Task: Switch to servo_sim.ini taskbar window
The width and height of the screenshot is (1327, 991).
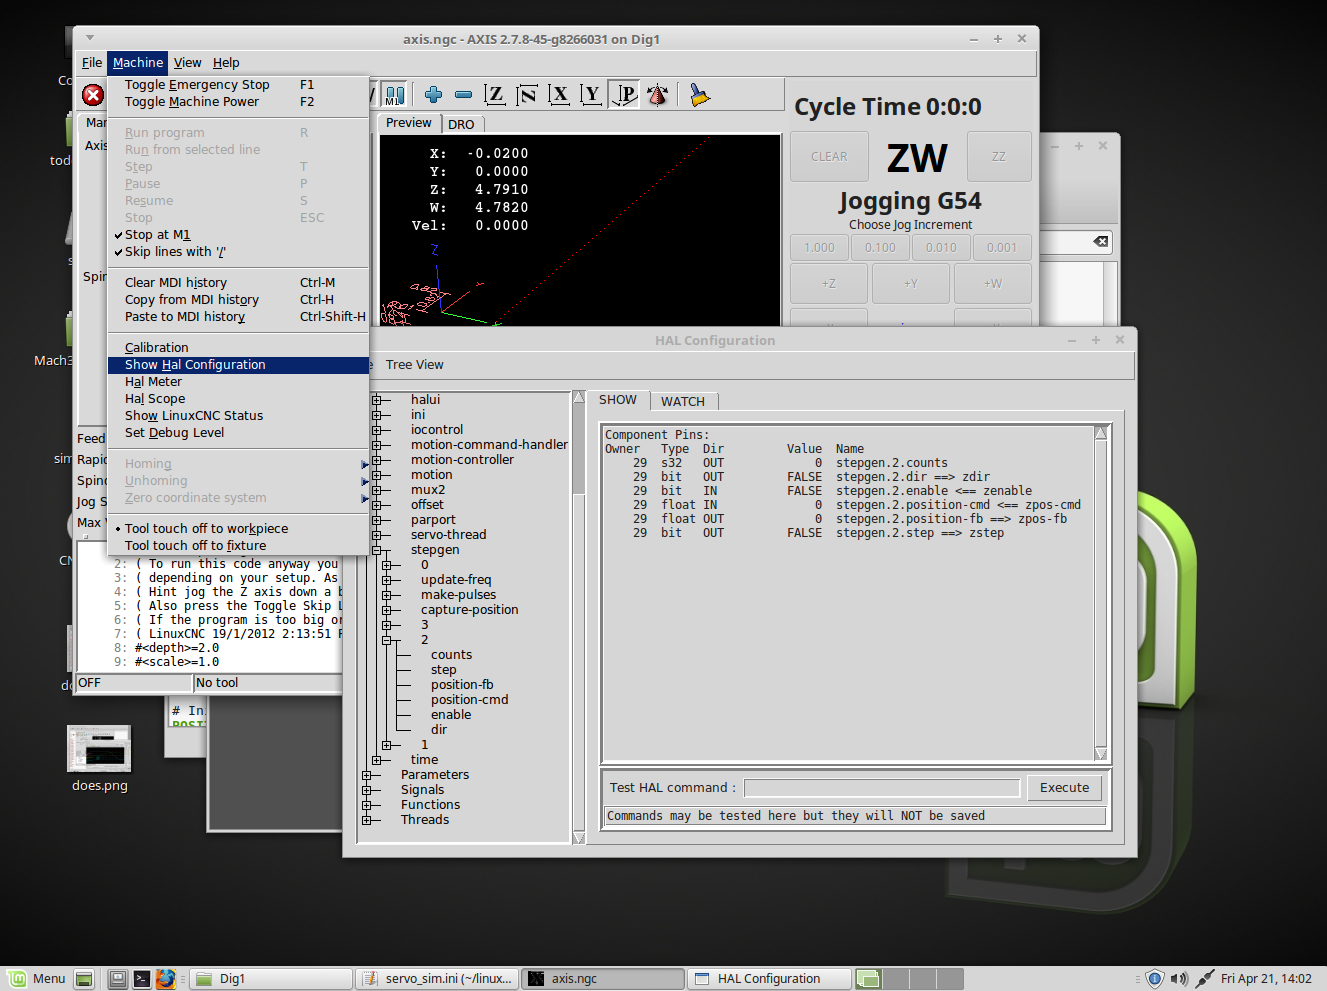Action: click(438, 979)
